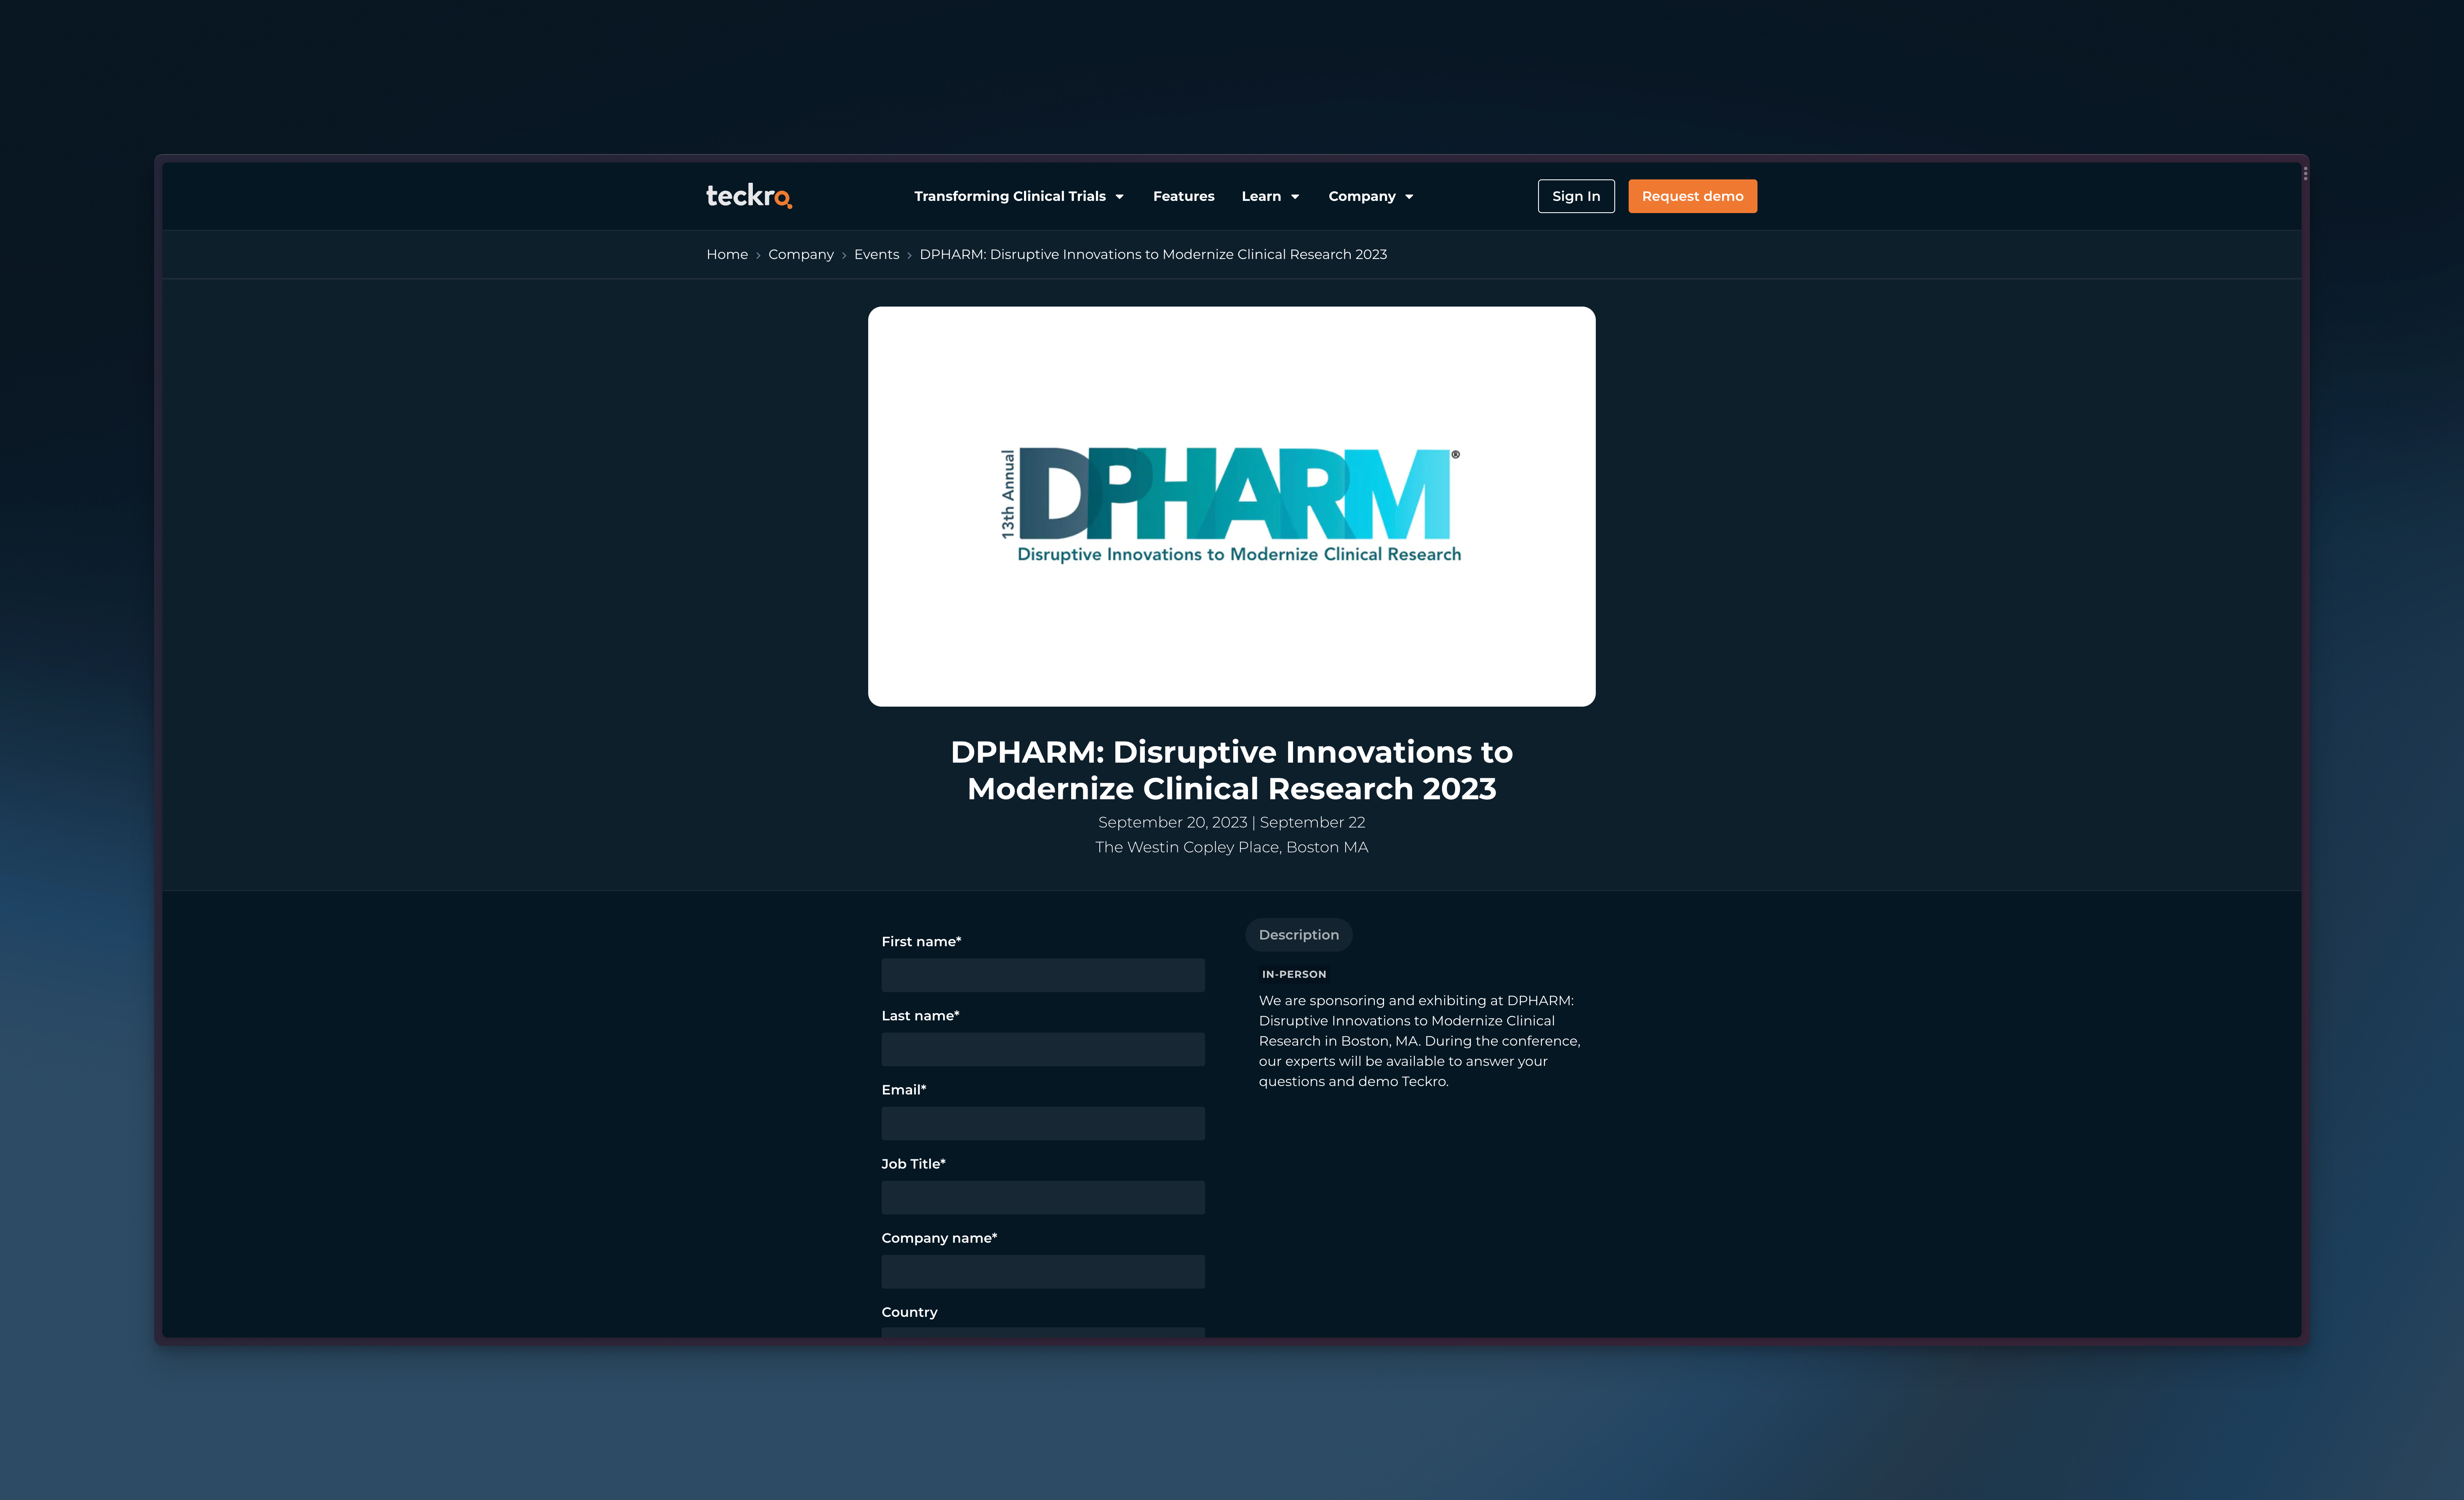This screenshot has height=1500, width=2464.
Task: Go to the Features page
Action: (1183, 196)
